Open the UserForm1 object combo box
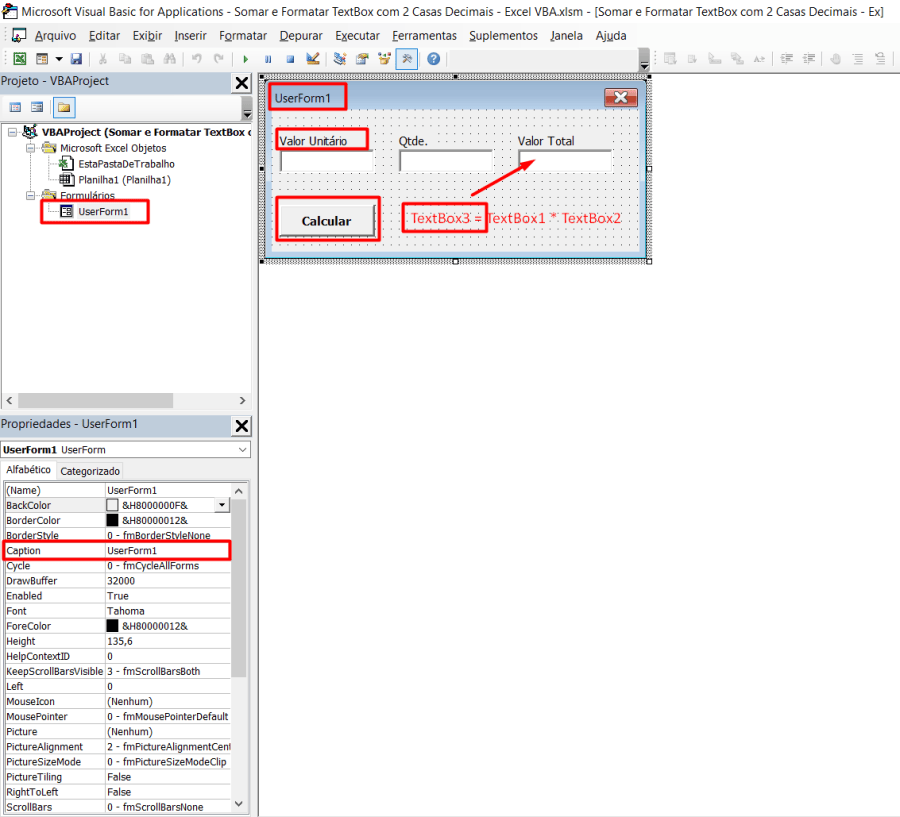This screenshot has width=900, height=817. coord(126,450)
